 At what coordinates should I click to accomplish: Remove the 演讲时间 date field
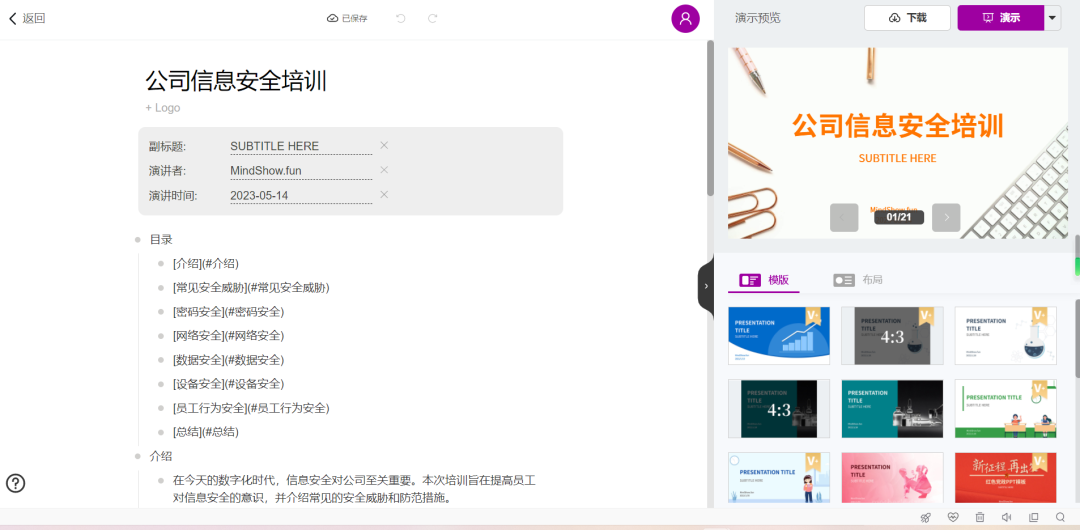point(384,194)
